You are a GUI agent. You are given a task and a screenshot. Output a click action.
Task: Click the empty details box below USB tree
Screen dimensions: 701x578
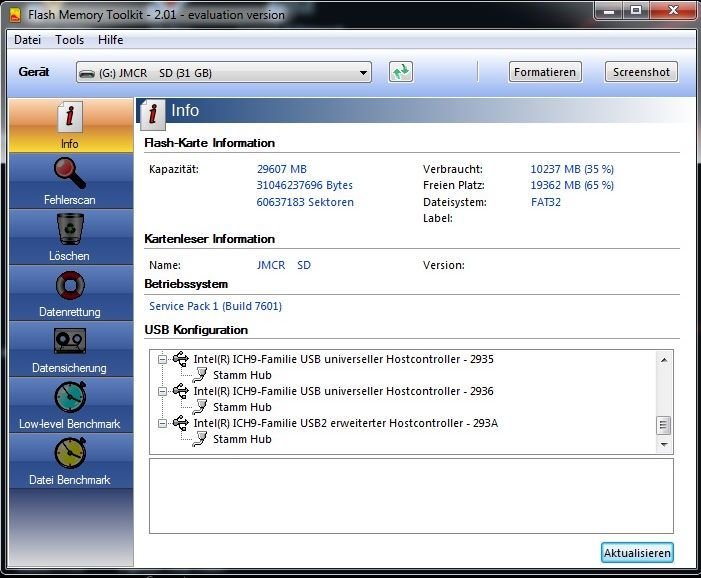coord(411,496)
